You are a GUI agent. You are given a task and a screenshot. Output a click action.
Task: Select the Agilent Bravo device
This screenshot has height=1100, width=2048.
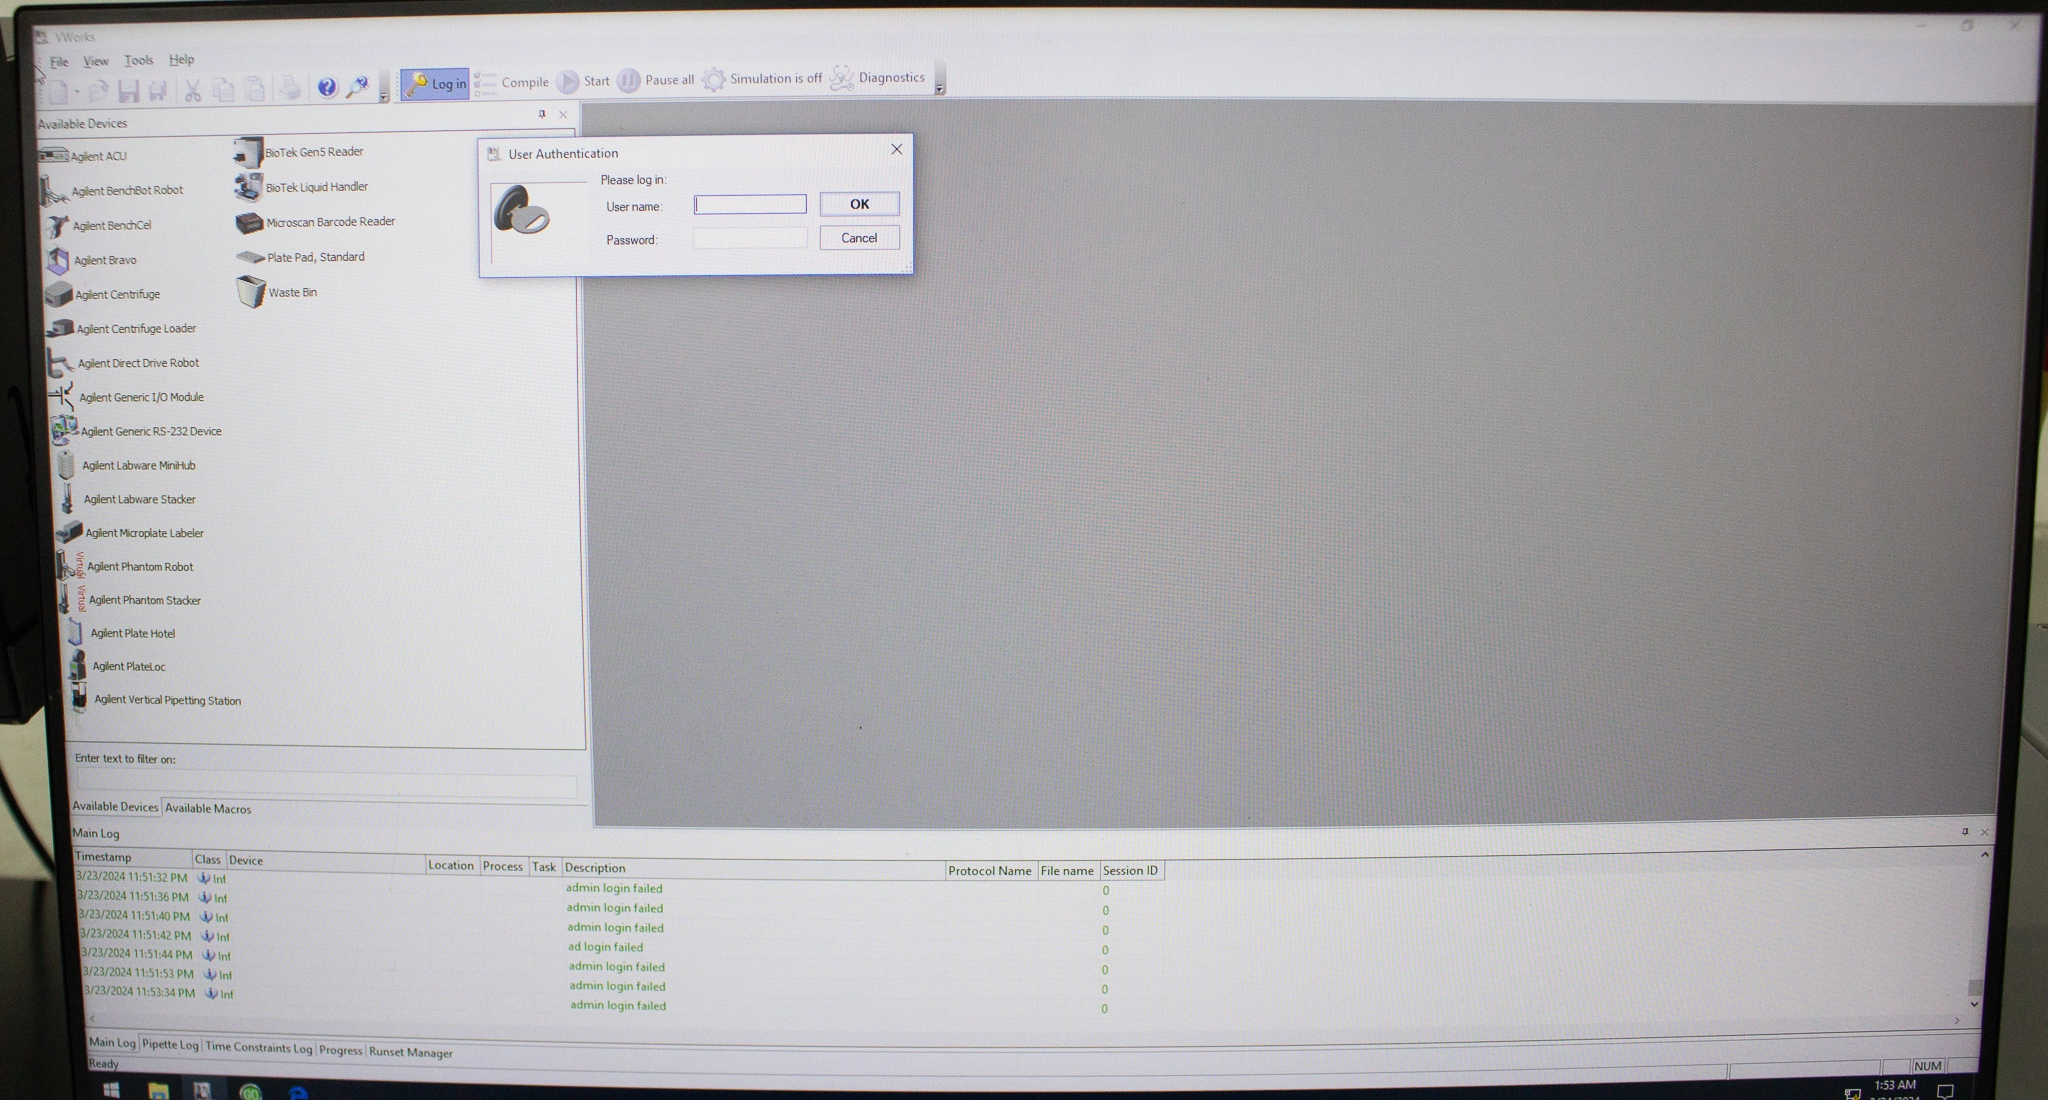[x=91, y=260]
